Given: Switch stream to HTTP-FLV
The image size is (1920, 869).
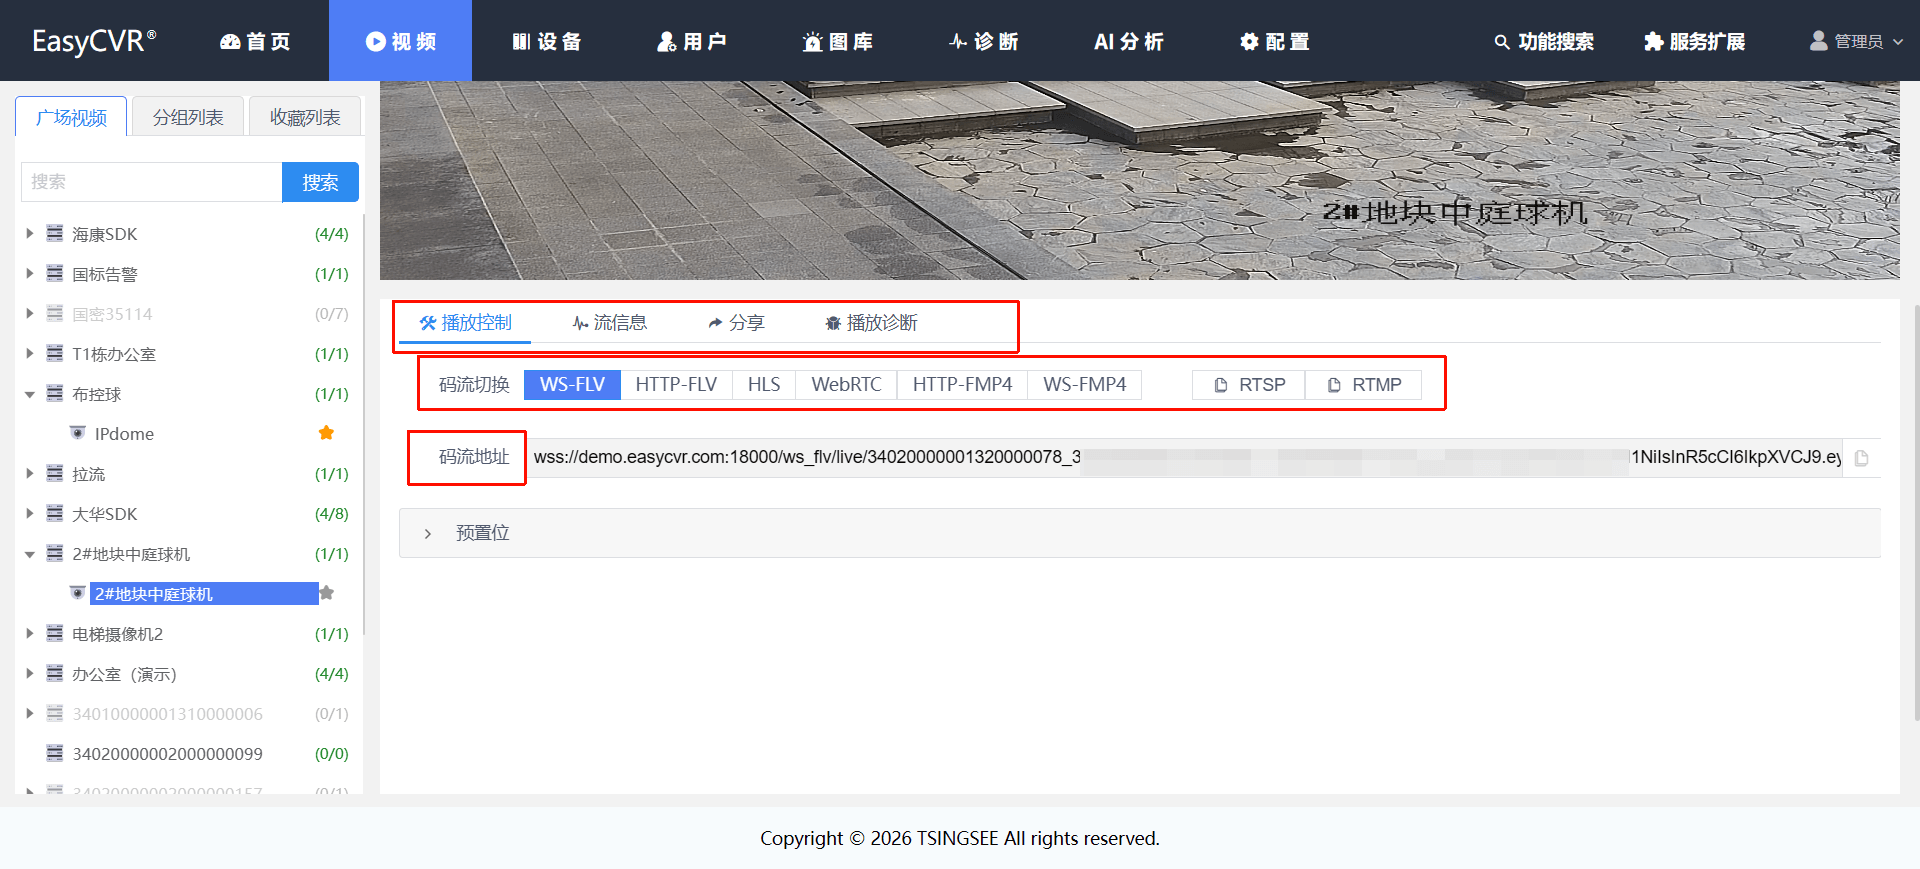Looking at the screenshot, I should click(676, 385).
